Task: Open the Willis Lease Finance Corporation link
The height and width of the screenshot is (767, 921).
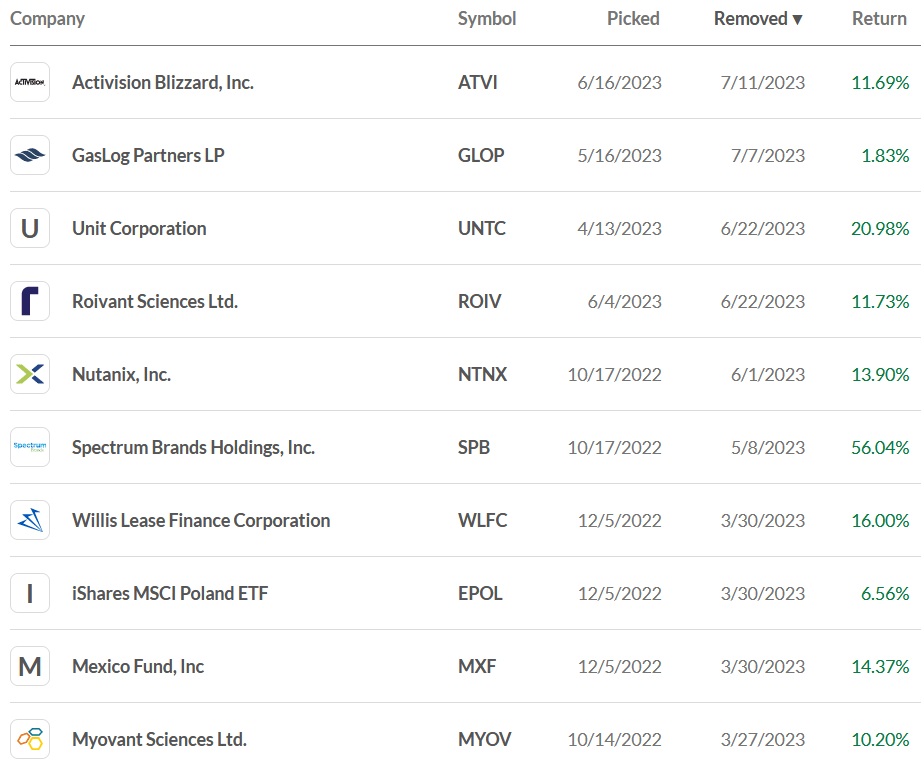Action: coord(201,520)
